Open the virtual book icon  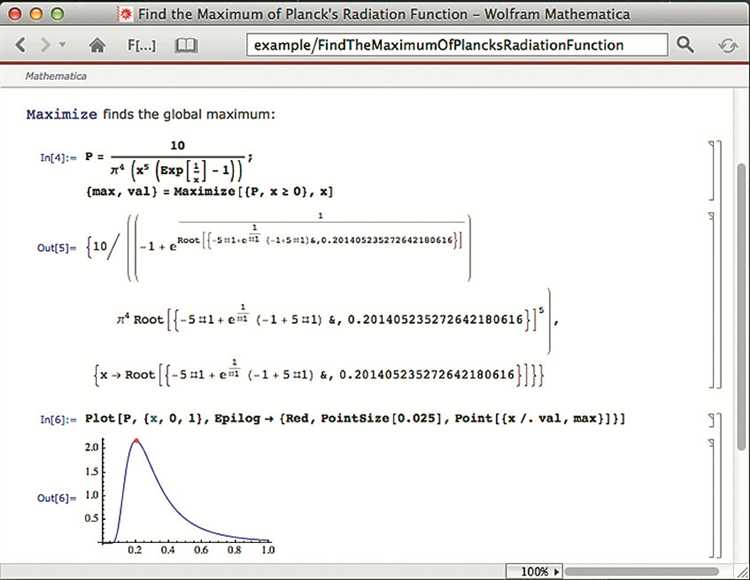tap(186, 45)
